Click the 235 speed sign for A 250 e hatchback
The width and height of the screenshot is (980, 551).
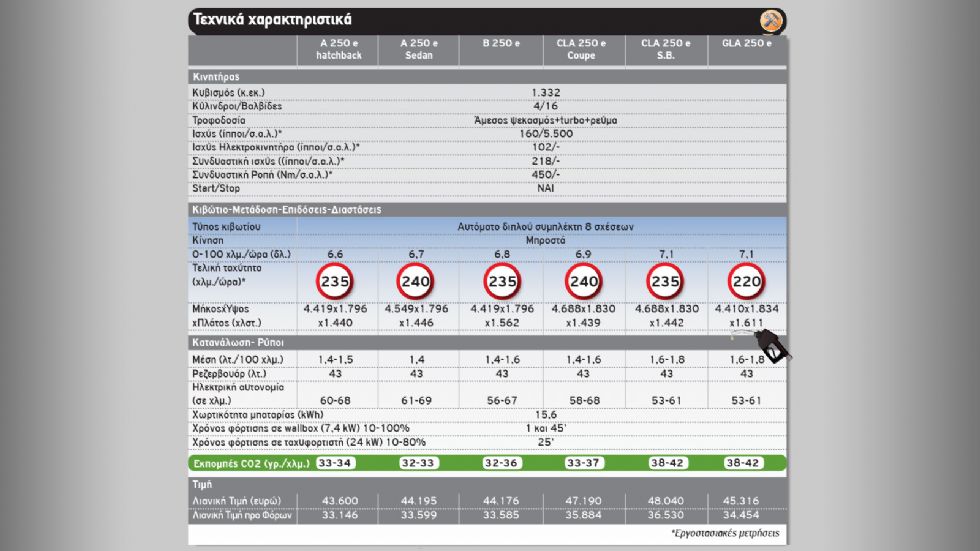point(335,282)
